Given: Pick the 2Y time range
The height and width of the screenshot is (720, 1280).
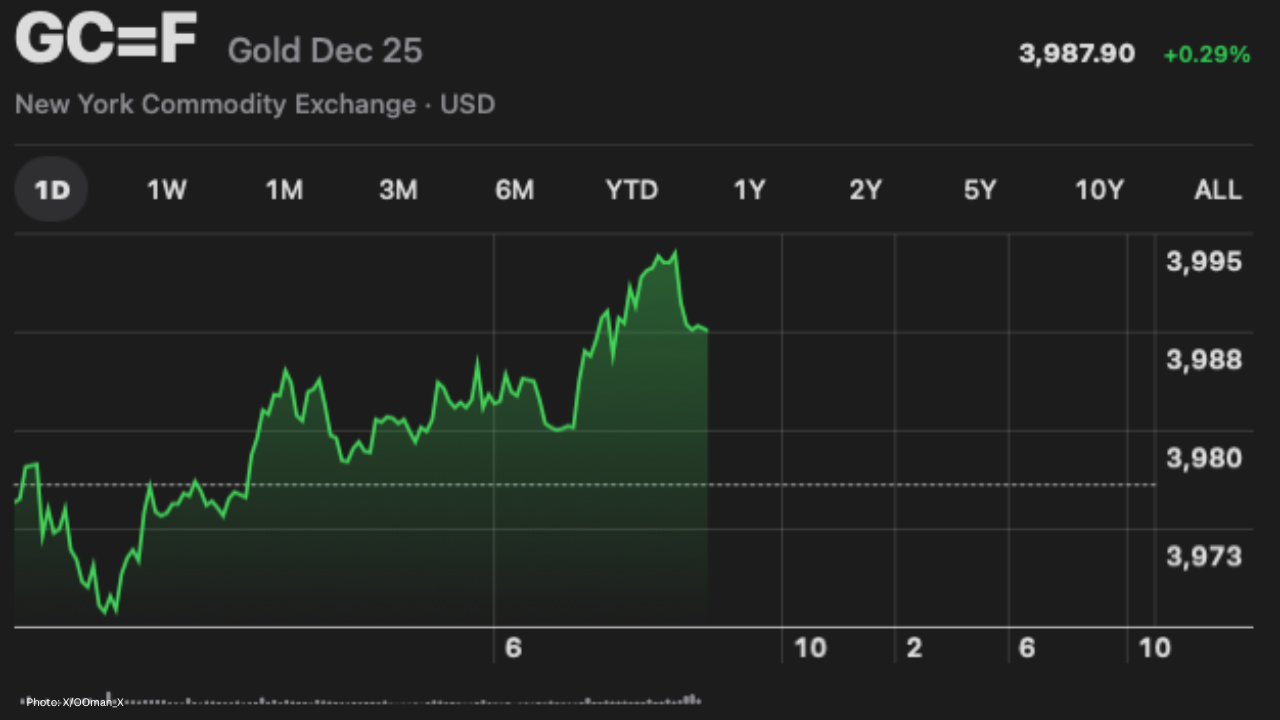Looking at the screenshot, I should pyautogui.click(x=866, y=189).
